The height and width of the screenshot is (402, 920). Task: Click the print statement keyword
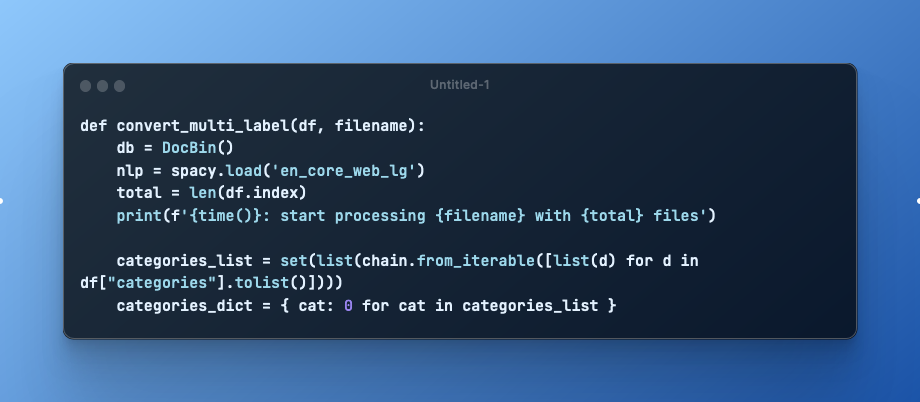137,215
